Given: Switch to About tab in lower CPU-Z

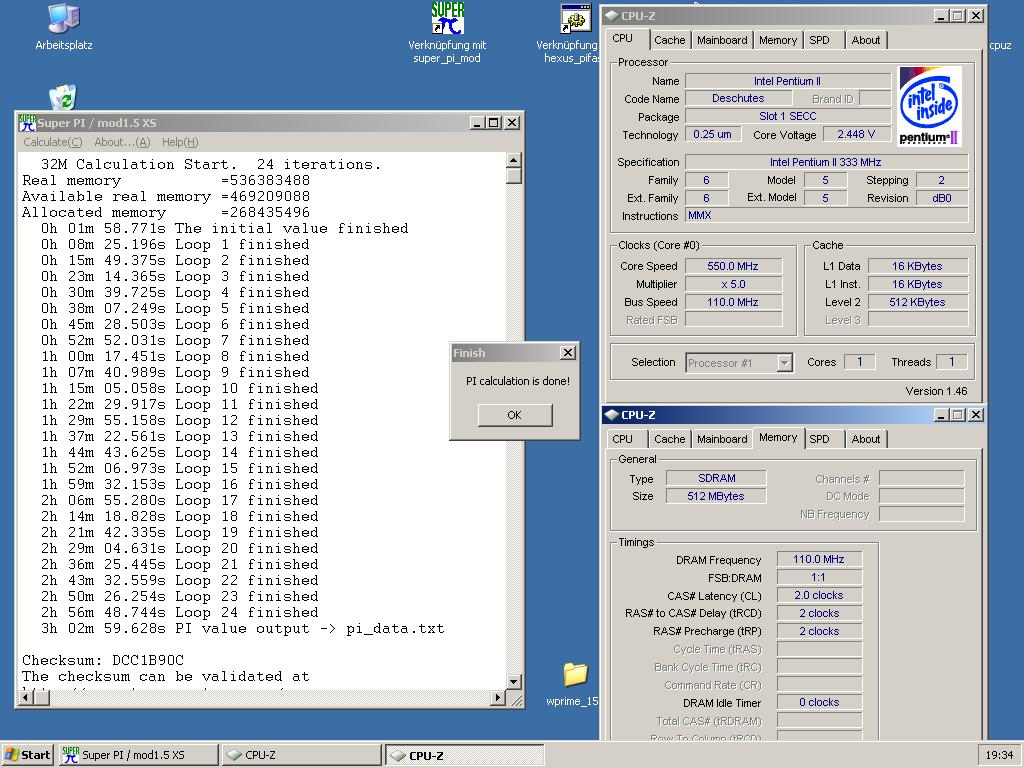Looking at the screenshot, I should point(865,439).
